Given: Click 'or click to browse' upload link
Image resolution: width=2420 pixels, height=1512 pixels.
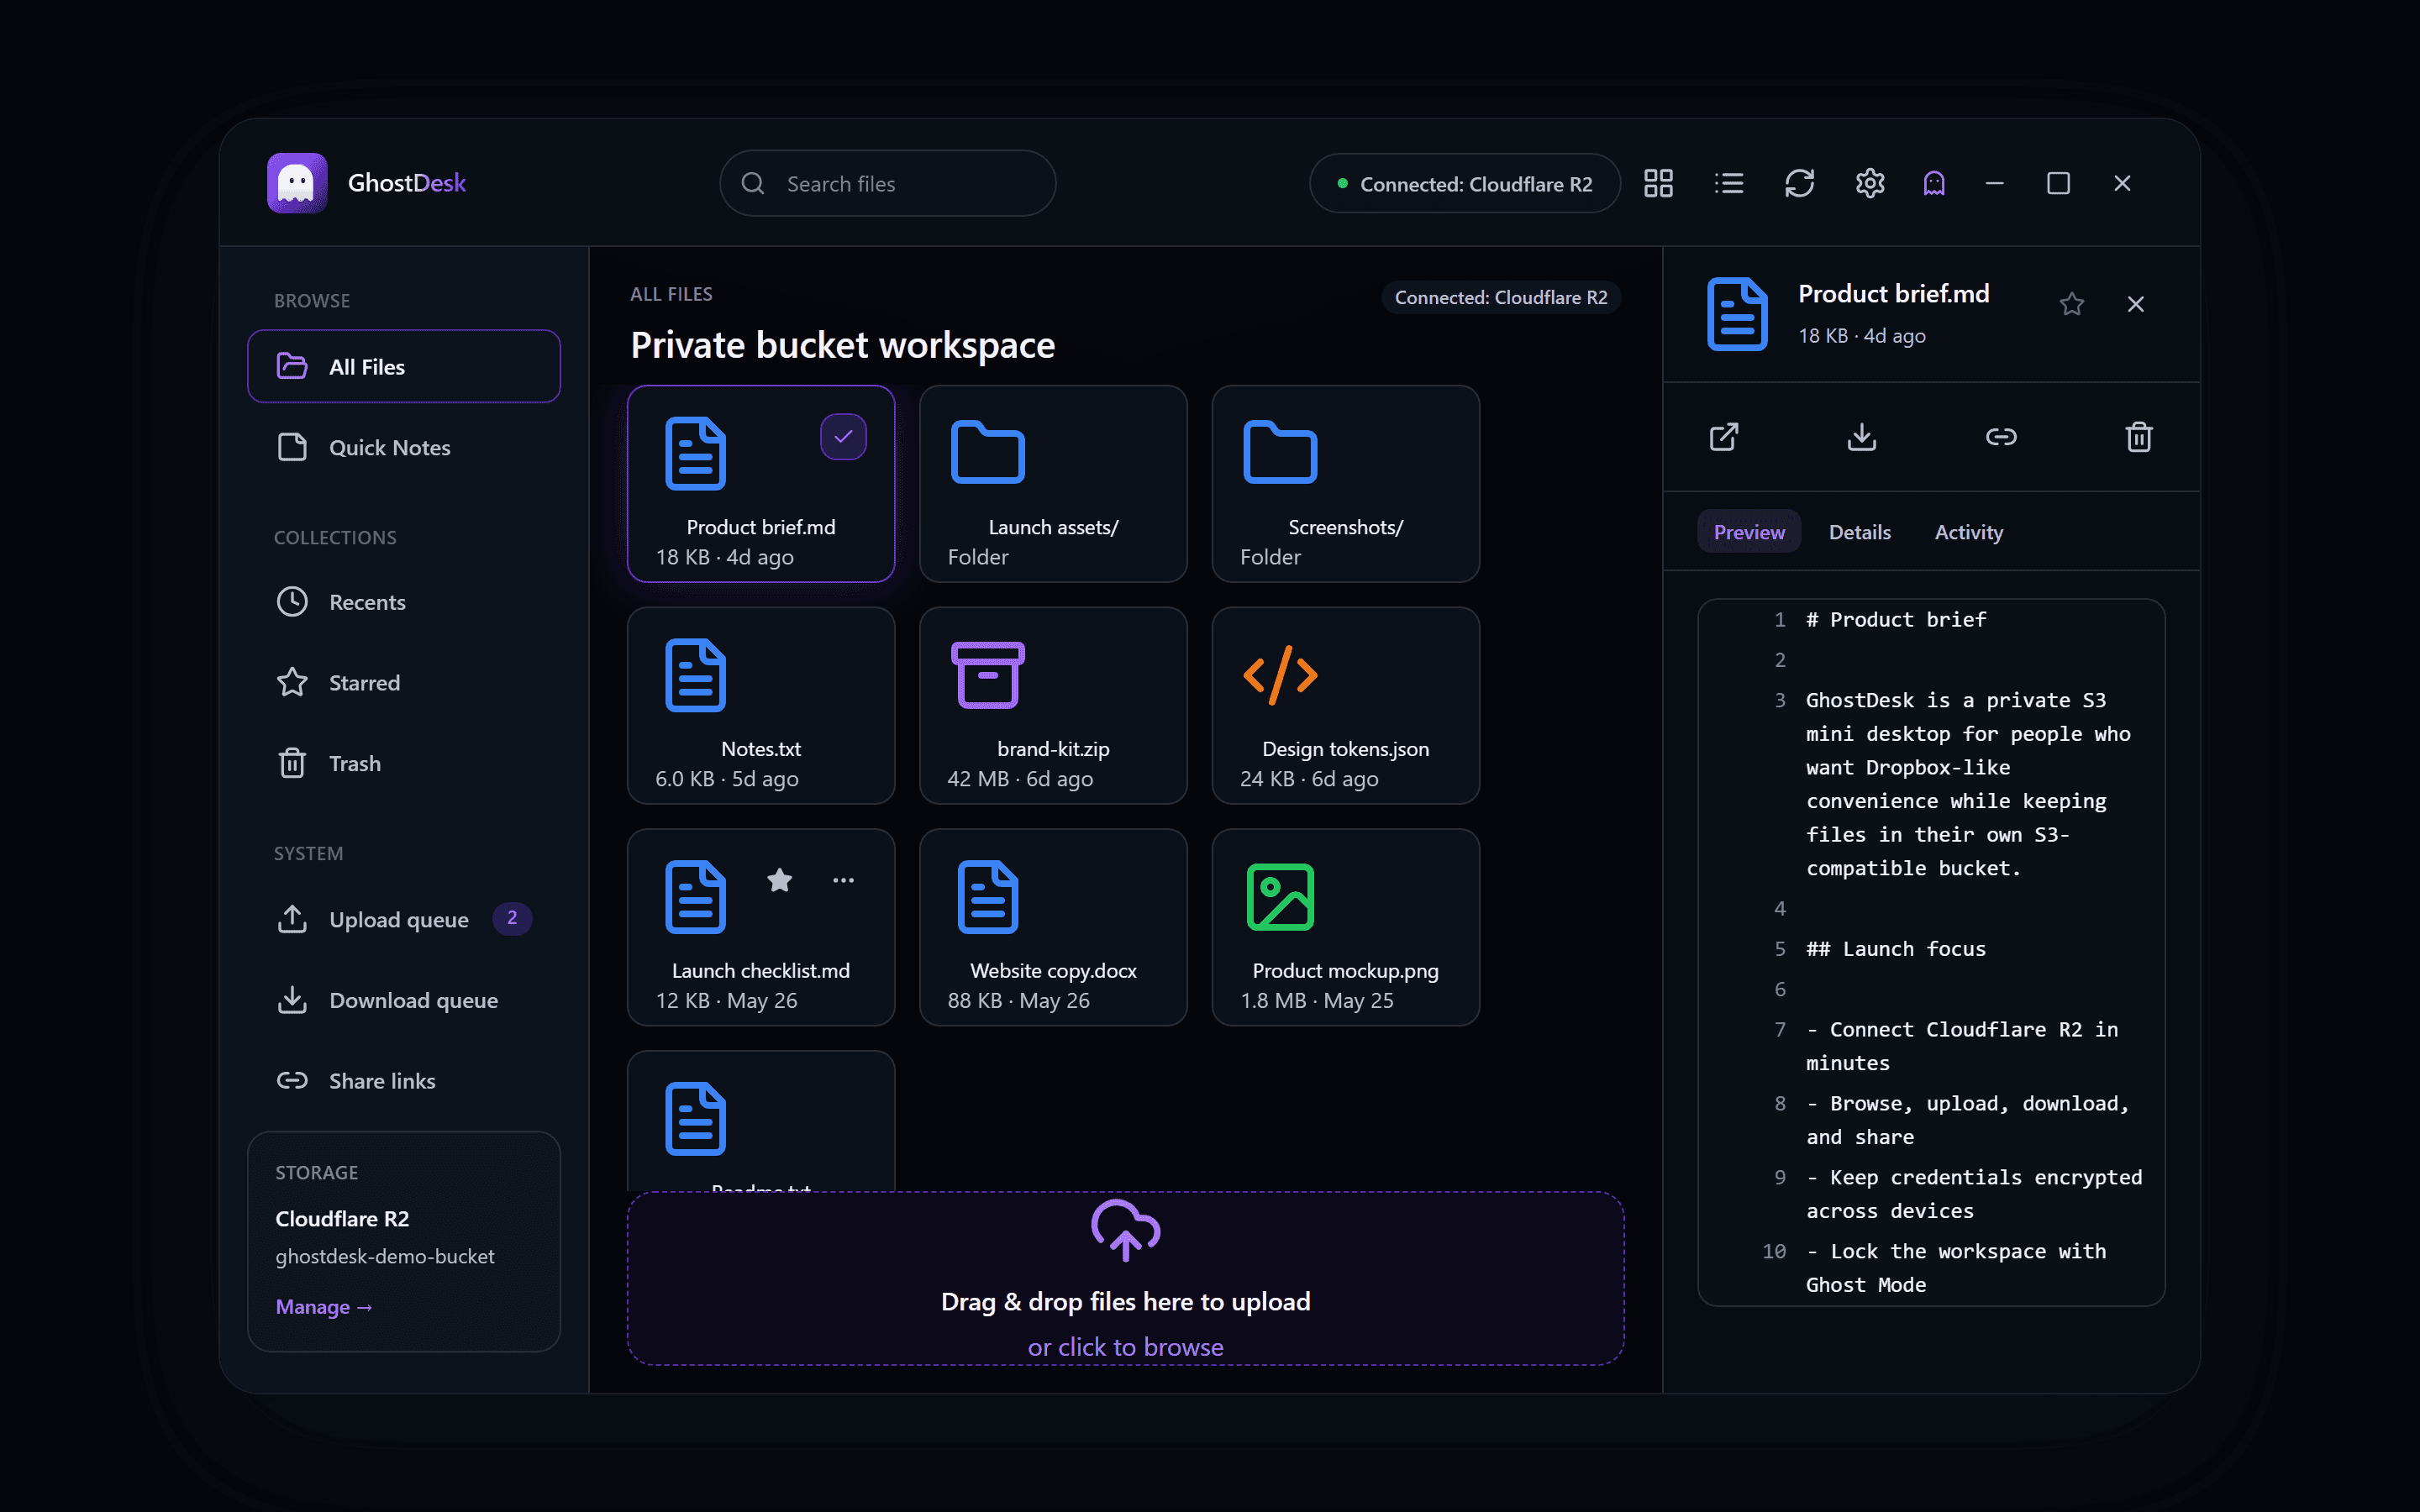Looking at the screenshot, I should pyautogui.click(x=1125, y=1347).
